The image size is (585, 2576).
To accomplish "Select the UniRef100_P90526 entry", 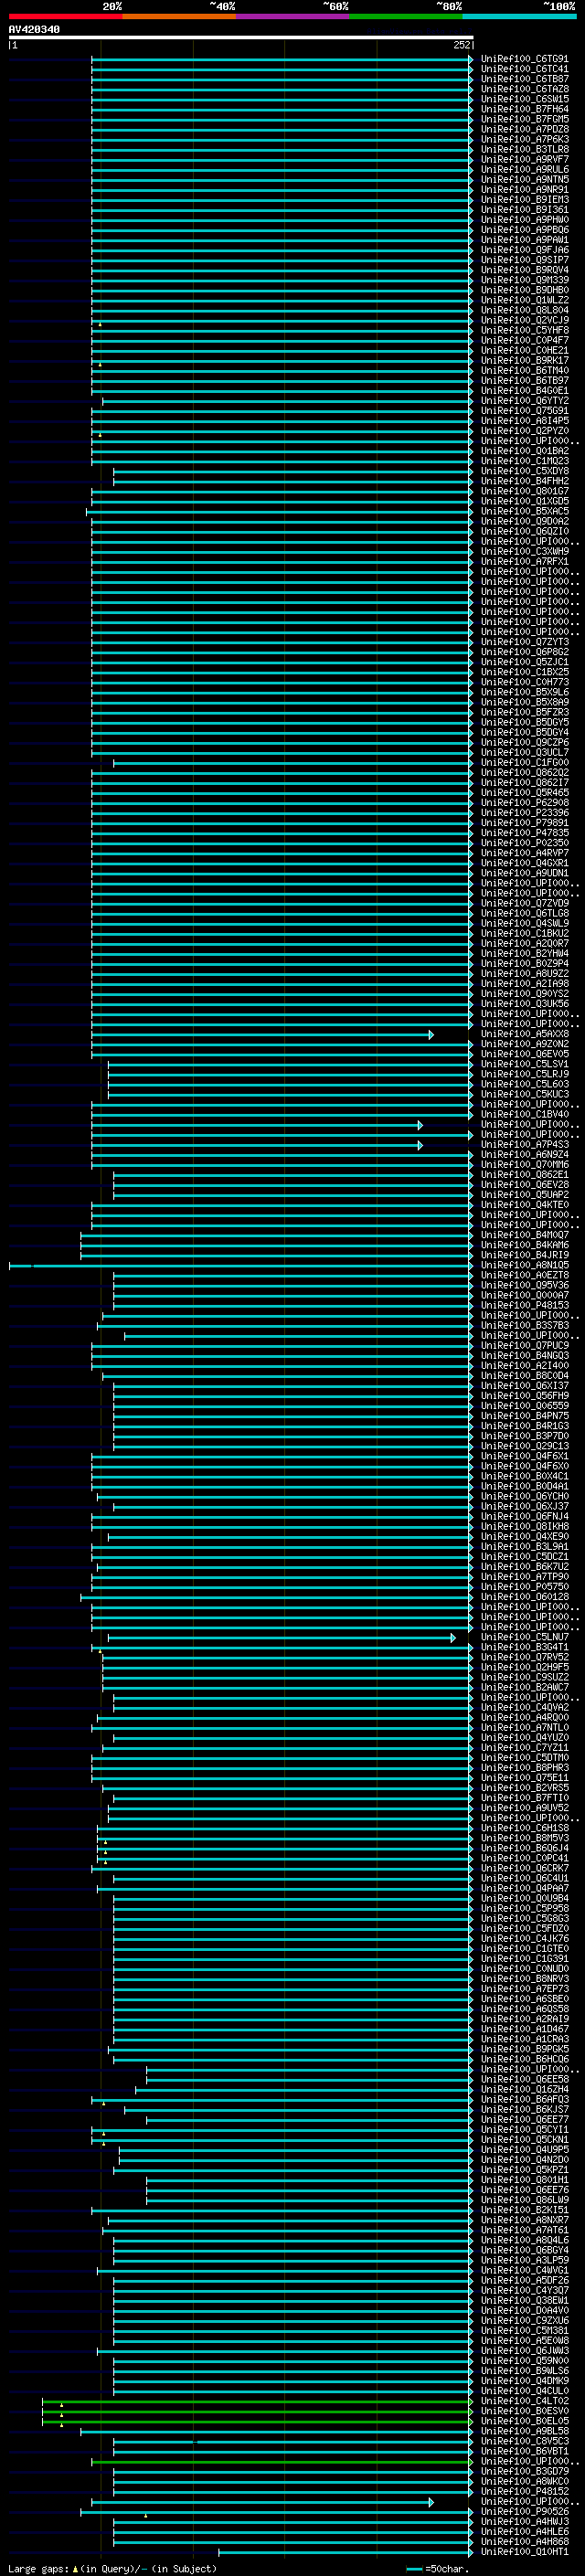I will pos(524,2512).
